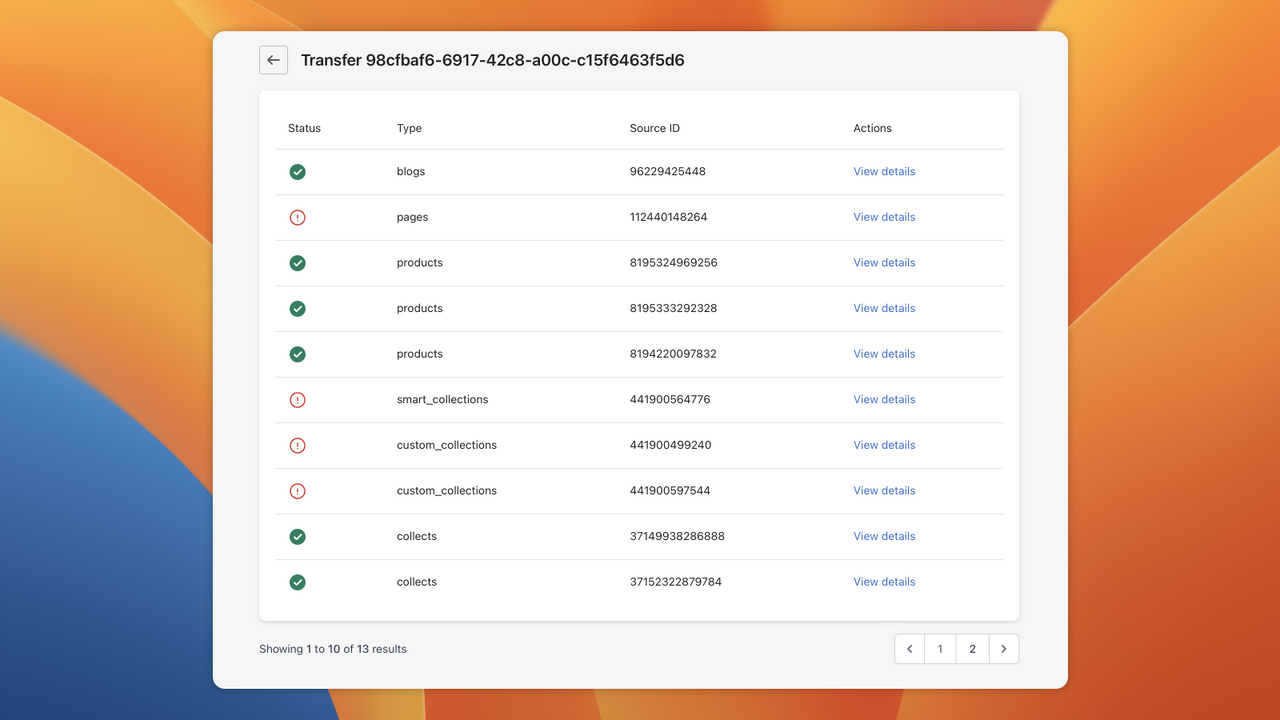View details for smart_collections 441900564776
The width and height of the screenshot is (1280, 720).
click(884, 399)
